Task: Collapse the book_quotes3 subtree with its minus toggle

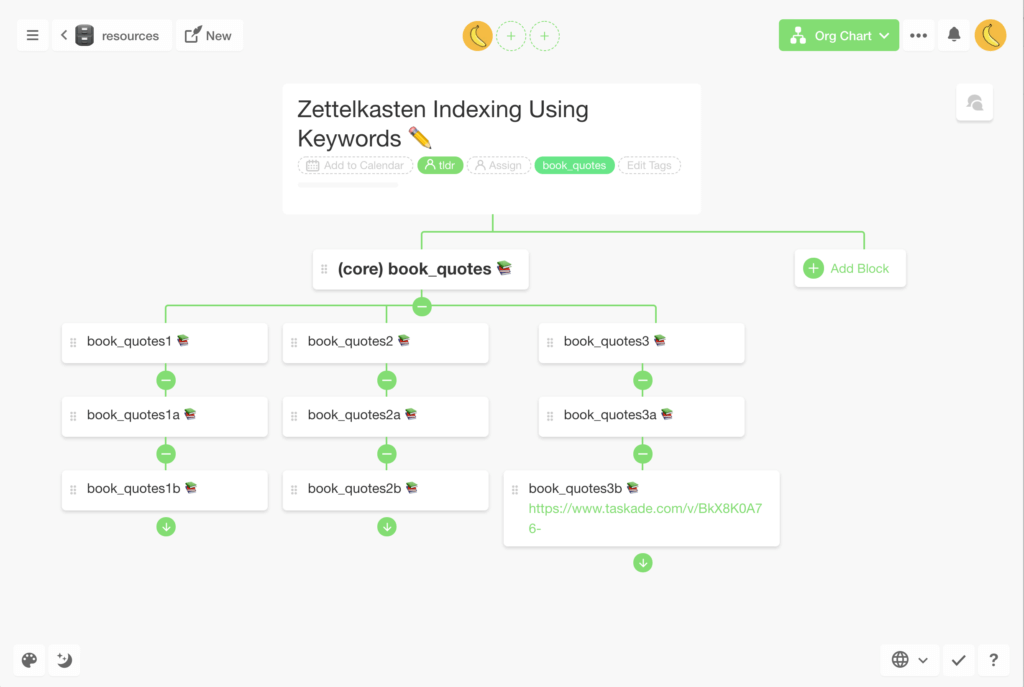Action: point(643,380)
